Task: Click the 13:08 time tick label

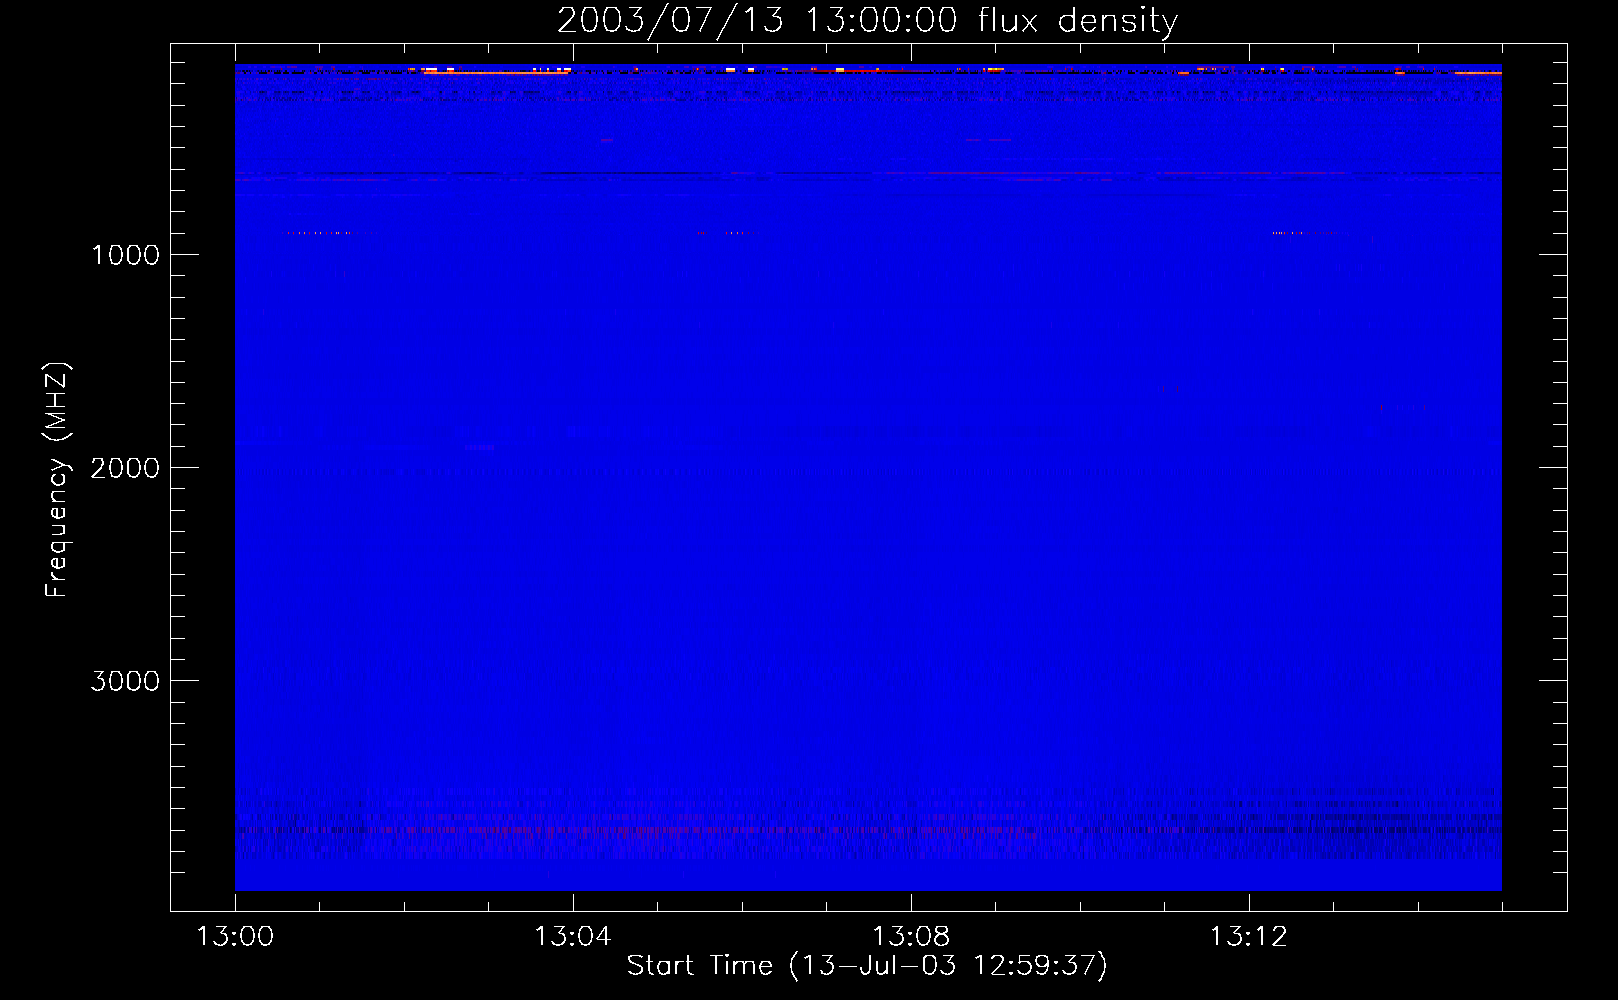Action: coord(911,937)
